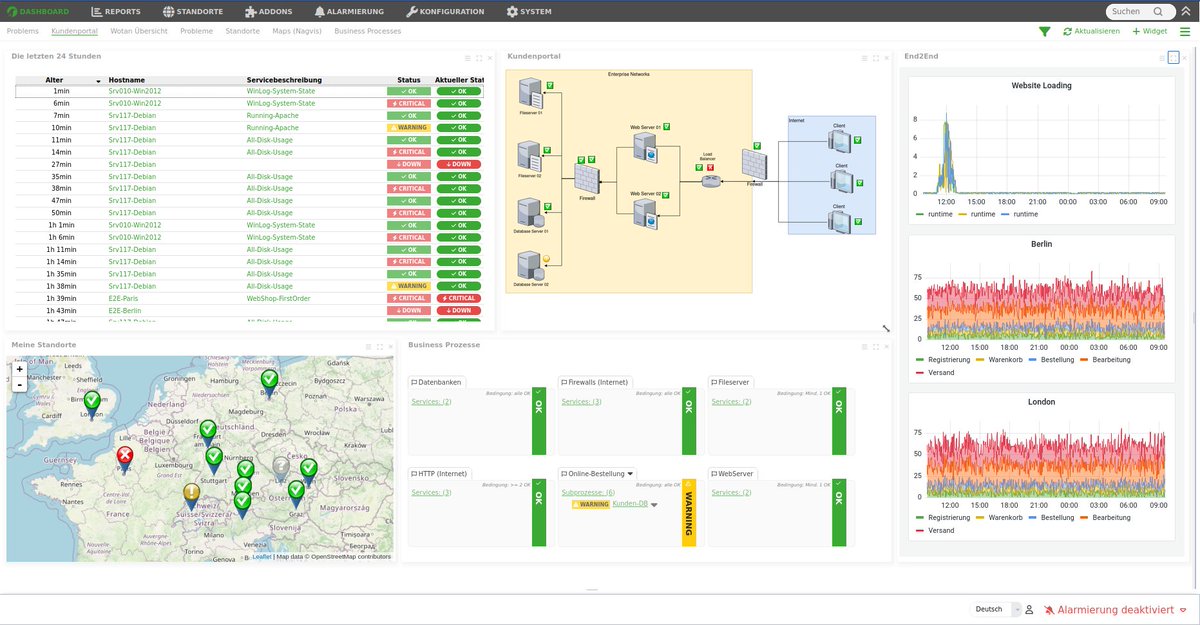
Task: Select the Berlin location marker
Action: [269, 382]
